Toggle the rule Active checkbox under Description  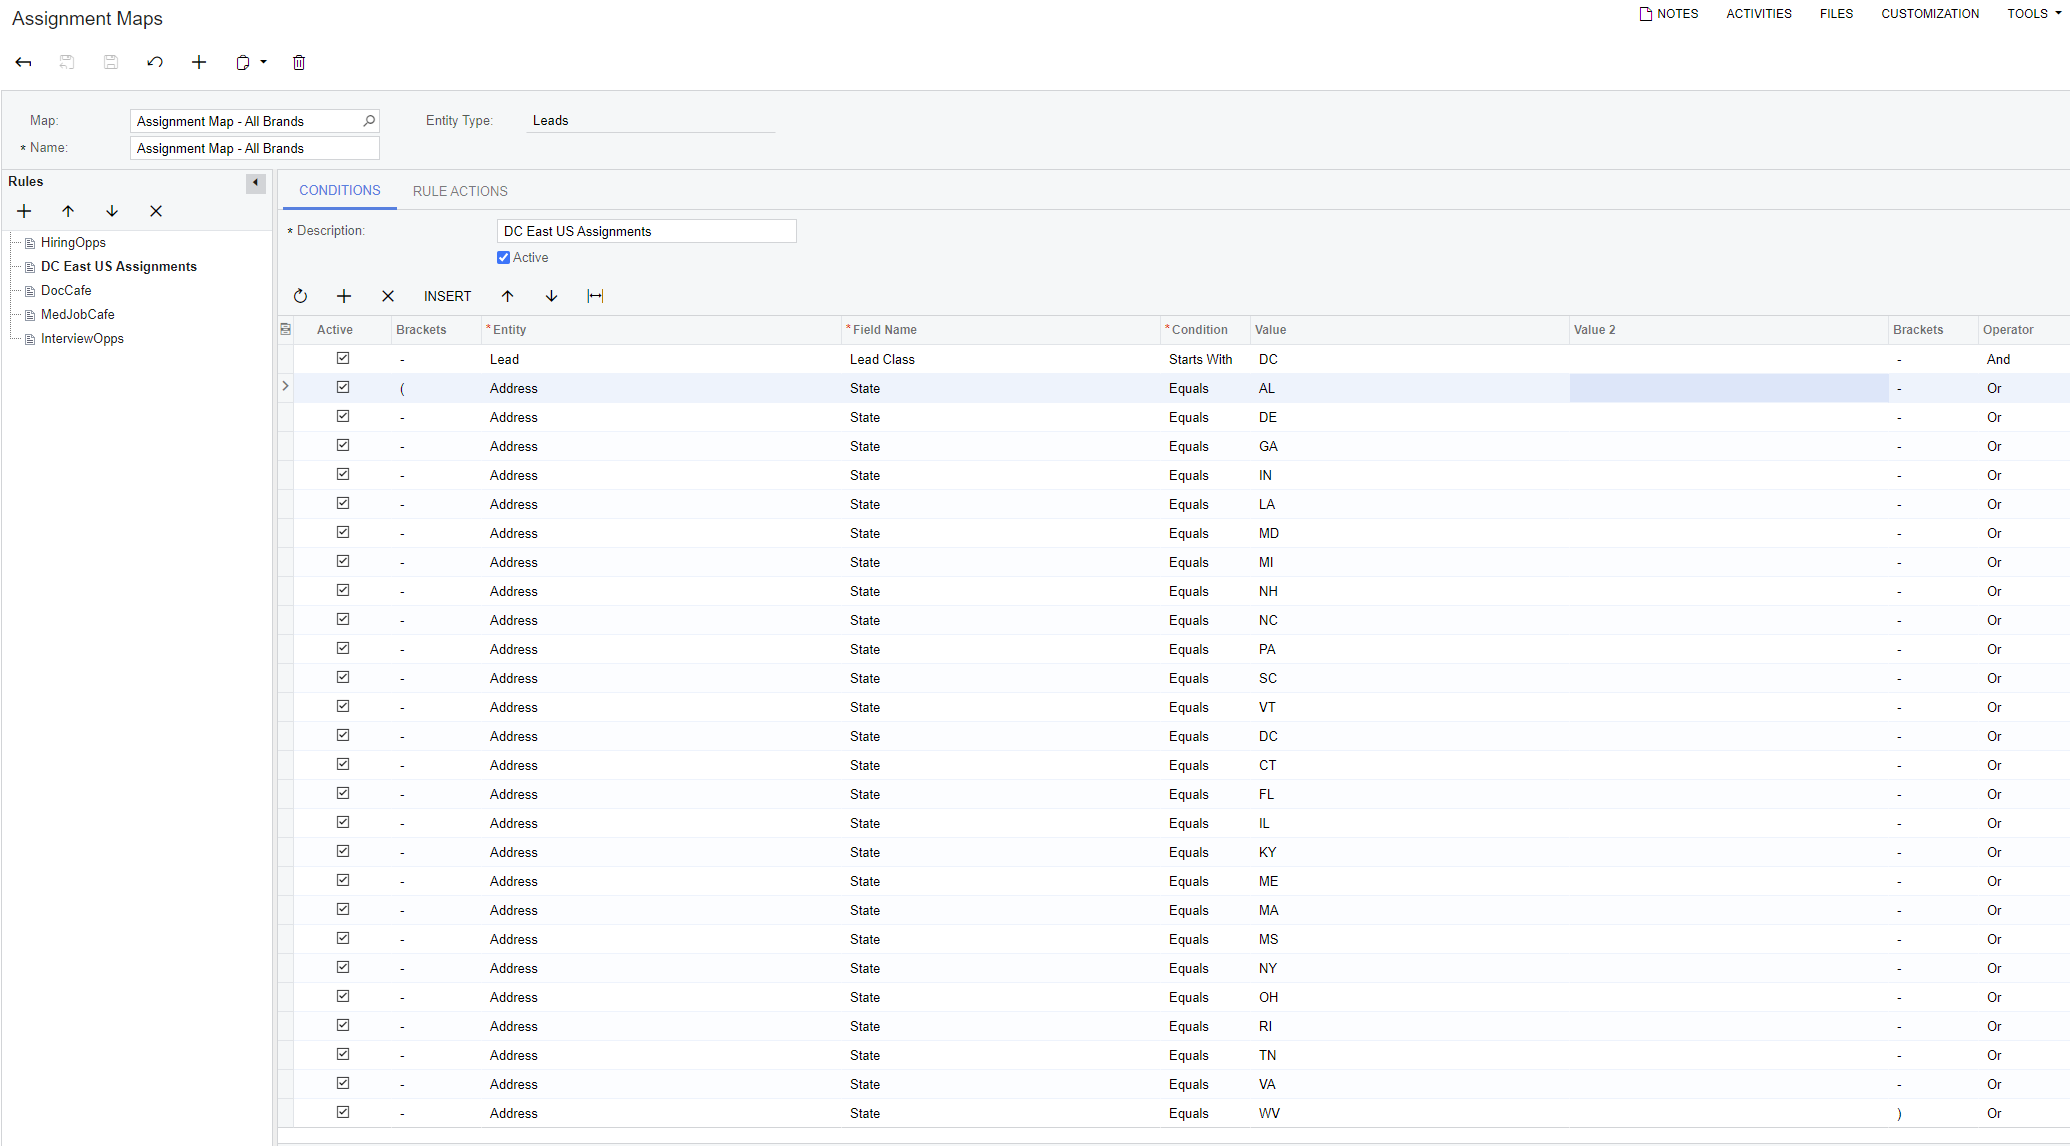[503, 258]
